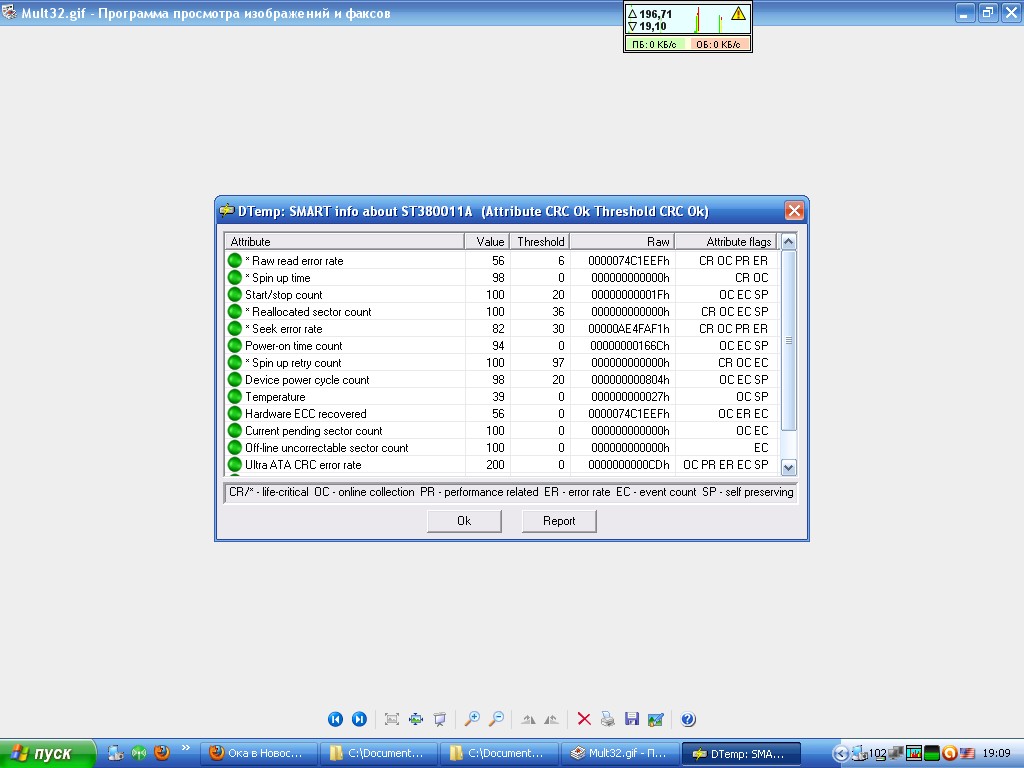Click DTemp lightning icon in dialog title
1024x768 pixels.
tap(227, 210)
